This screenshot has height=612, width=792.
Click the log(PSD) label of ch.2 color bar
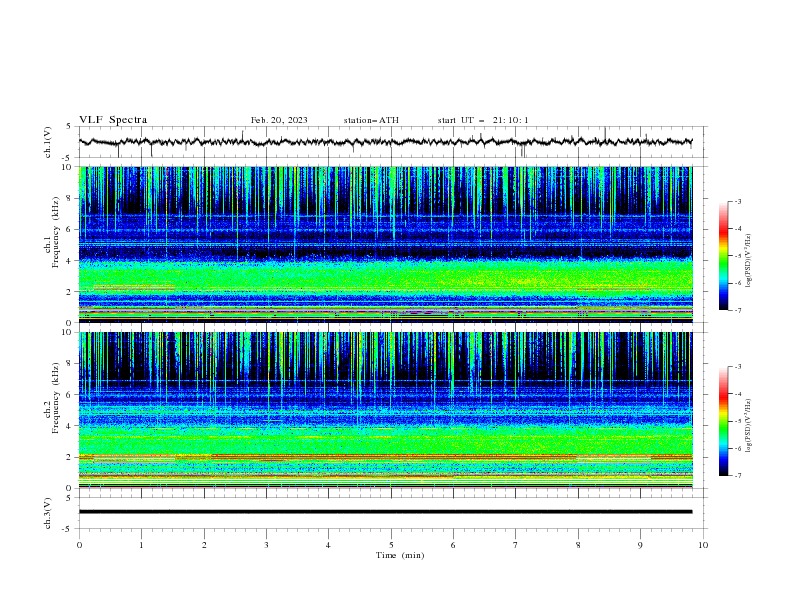(749, 426)
